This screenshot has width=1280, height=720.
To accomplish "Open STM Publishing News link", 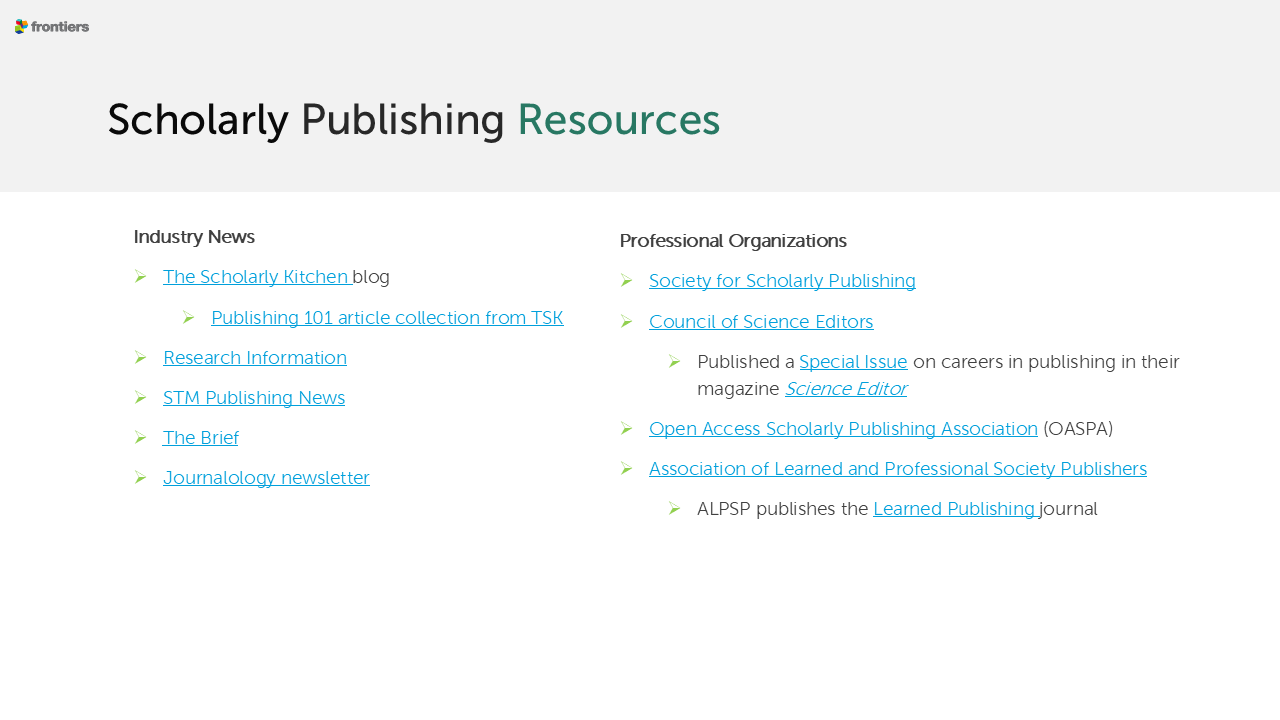I will pos(253,398).
